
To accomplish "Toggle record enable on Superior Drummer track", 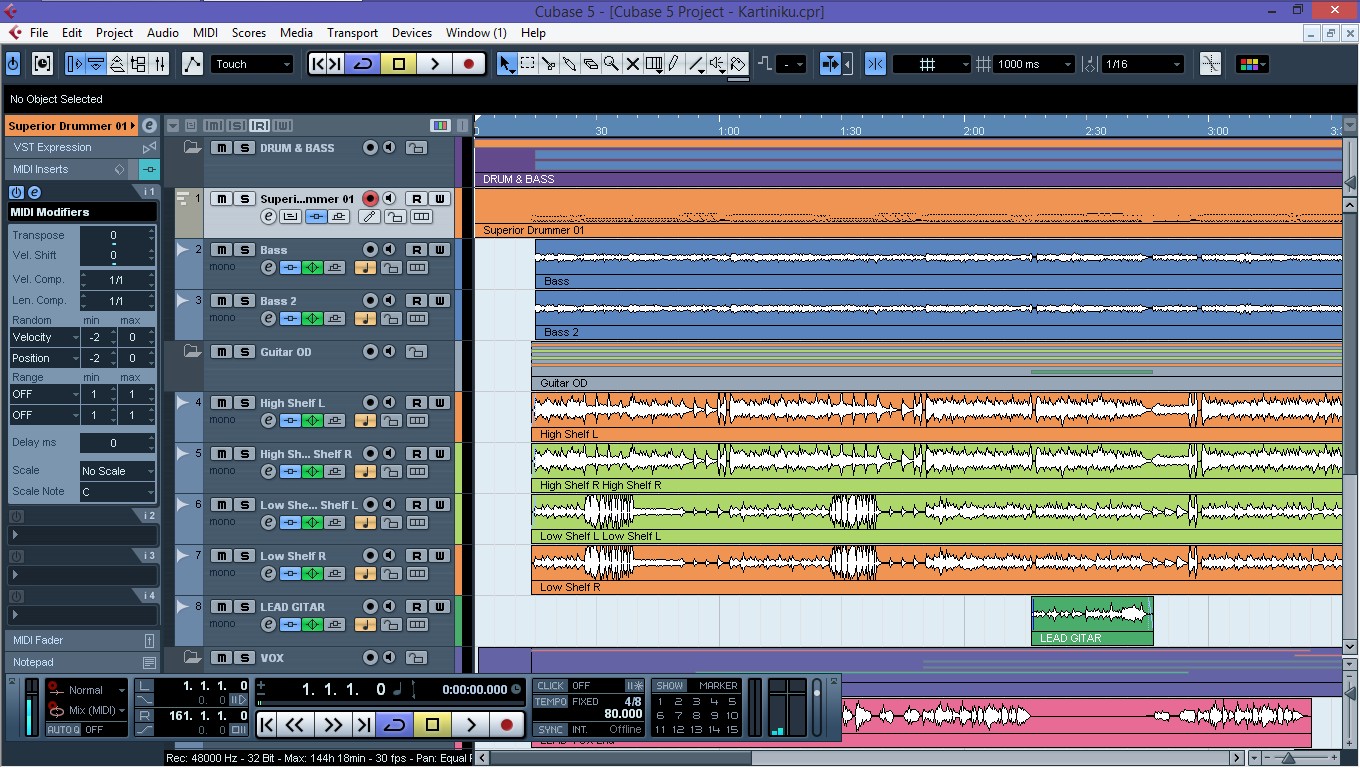I will (x=370, y=199).
